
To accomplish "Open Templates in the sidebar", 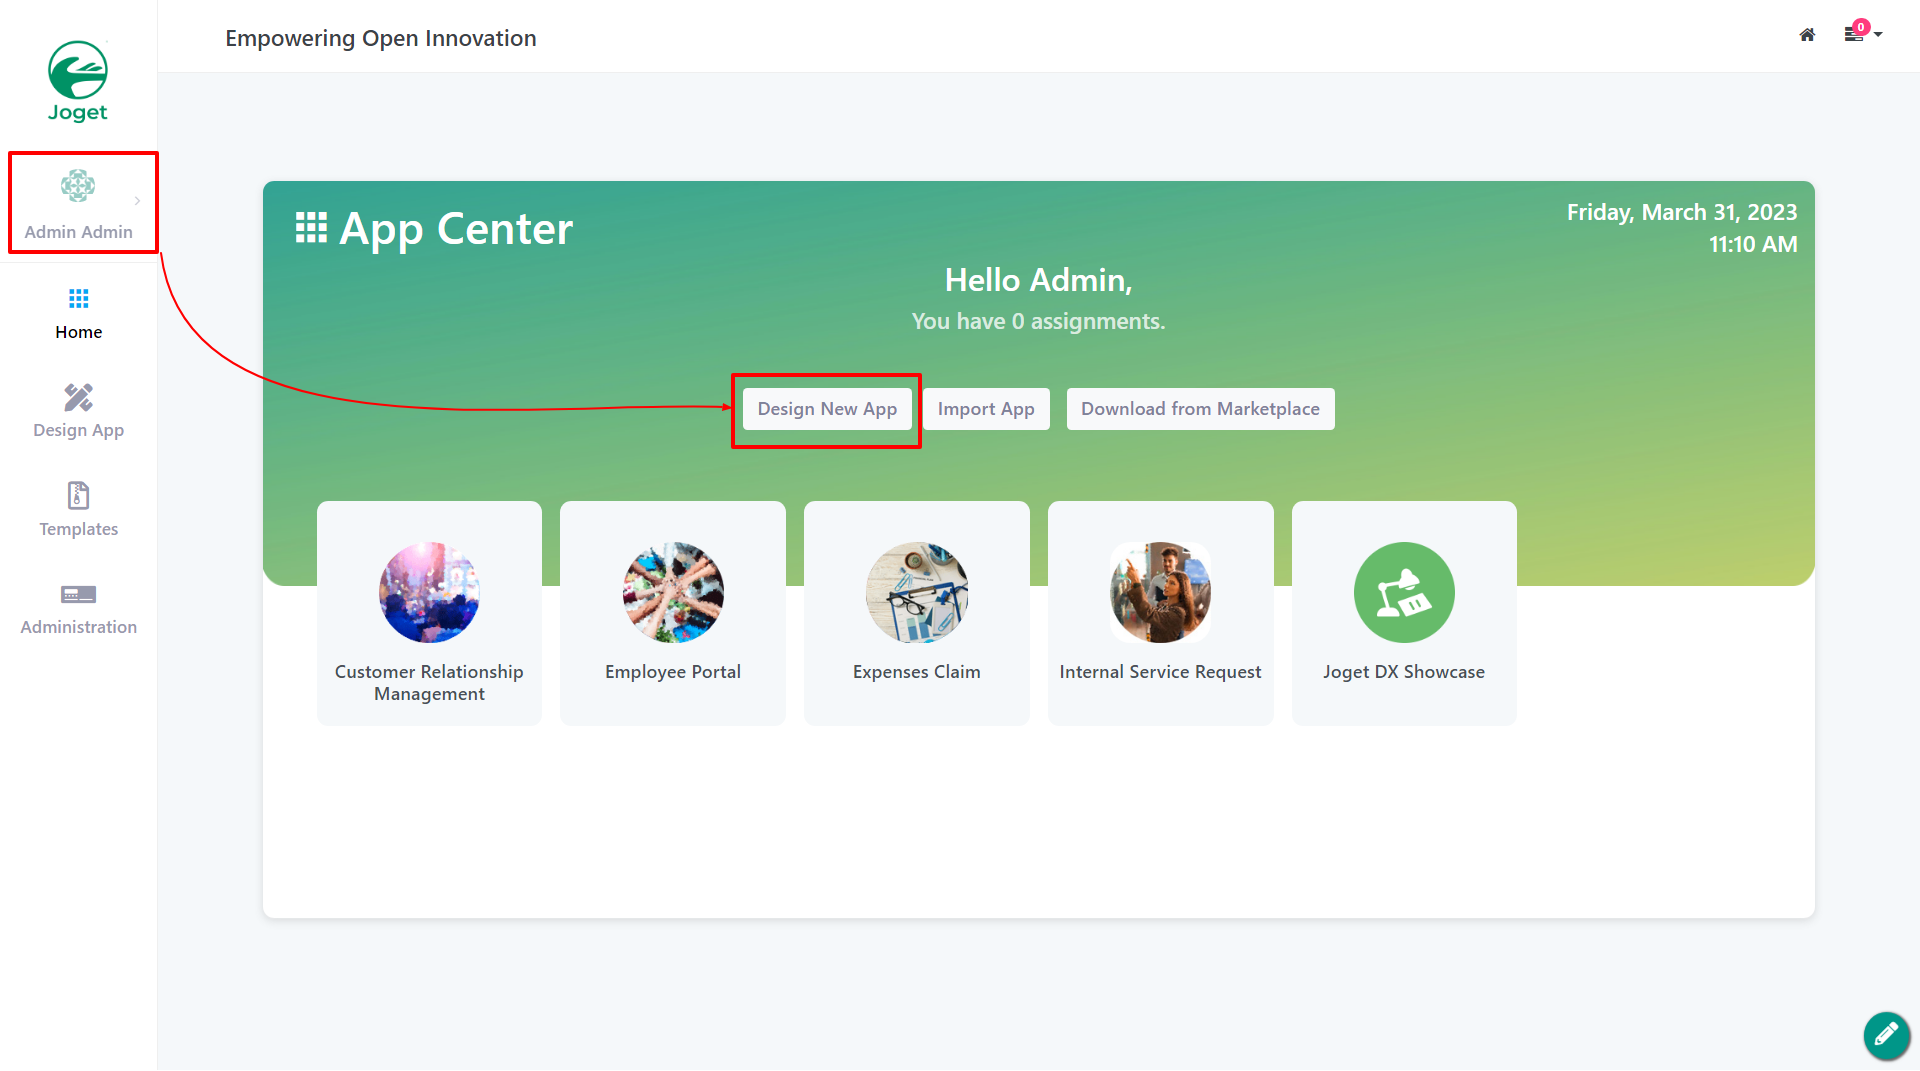I will click(x=79, y=510).
